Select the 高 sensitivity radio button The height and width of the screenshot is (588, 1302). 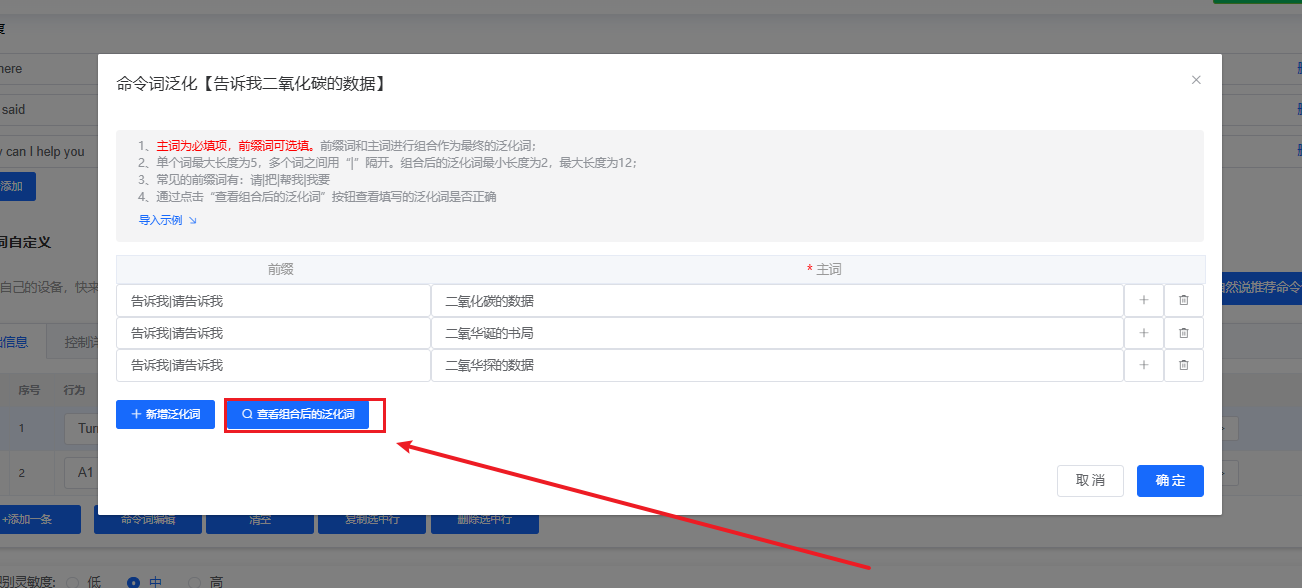[x=196, y=582]
